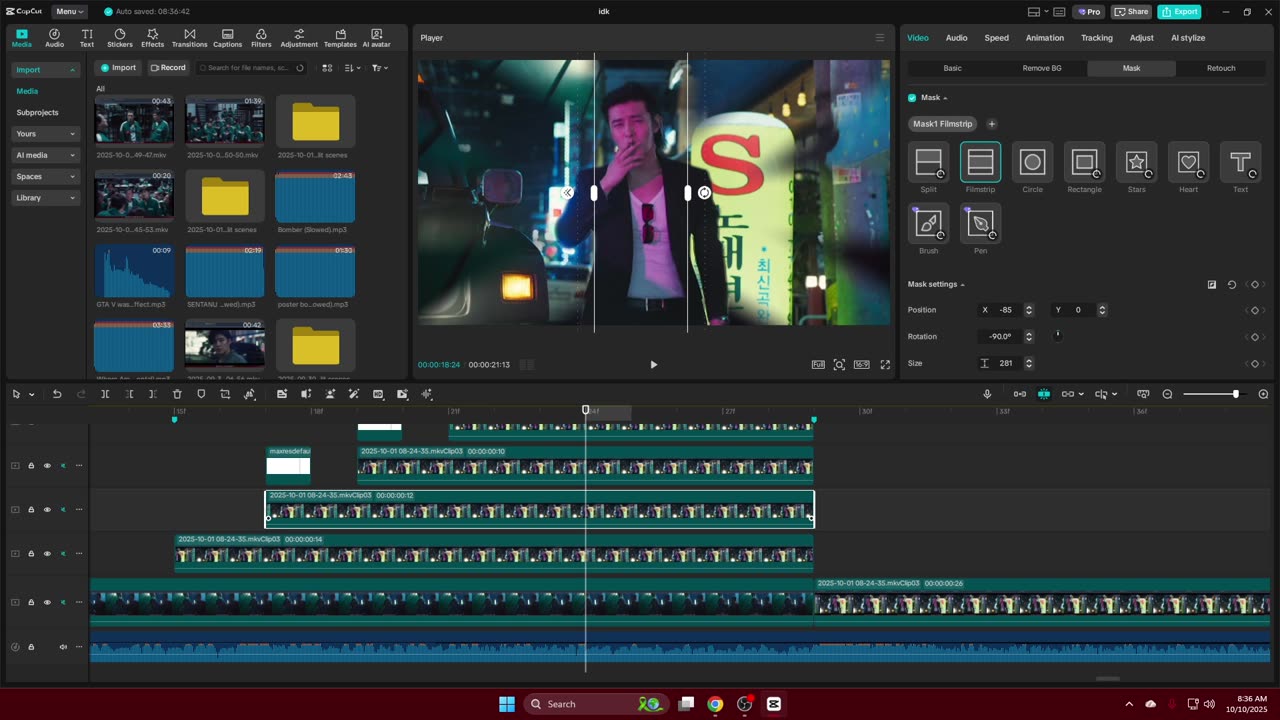Open the Menu dropdown
This screenshot has width=1280, height=720.
[70, 12]
